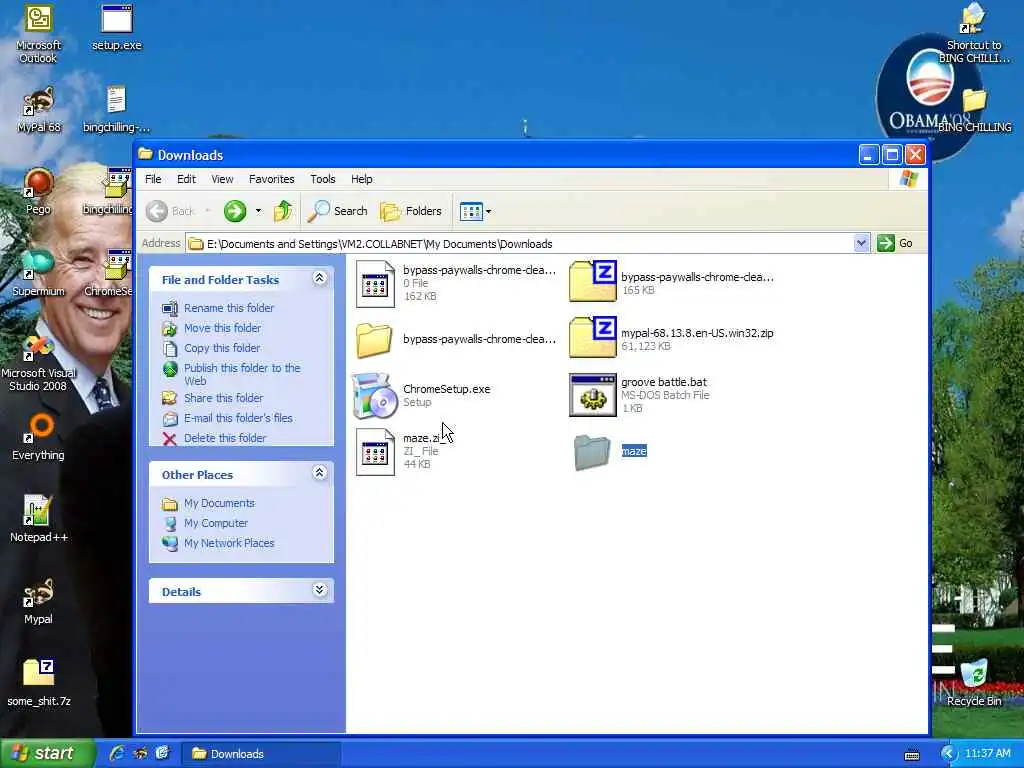Click the Go button beside address bar

click(x=895, y=244)
